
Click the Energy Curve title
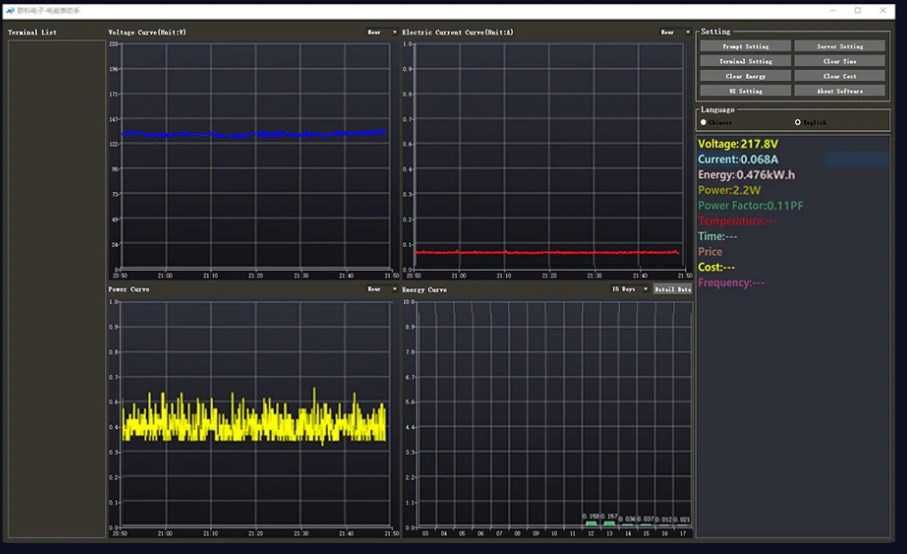(x=424, y=289)
